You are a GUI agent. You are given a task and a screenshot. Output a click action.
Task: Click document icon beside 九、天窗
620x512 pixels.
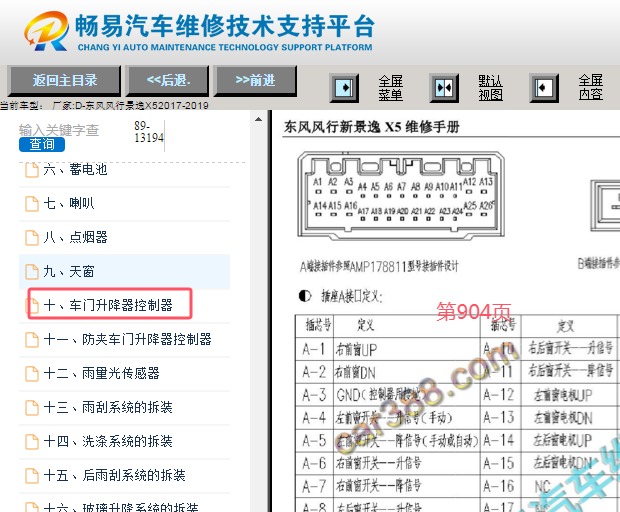tap(32, 272)
